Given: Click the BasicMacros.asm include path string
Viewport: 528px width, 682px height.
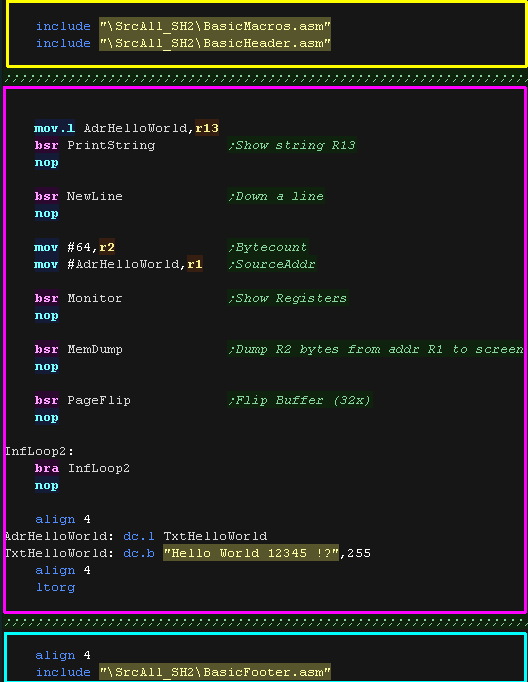Looking at the screenshot, I should (215, 26).
